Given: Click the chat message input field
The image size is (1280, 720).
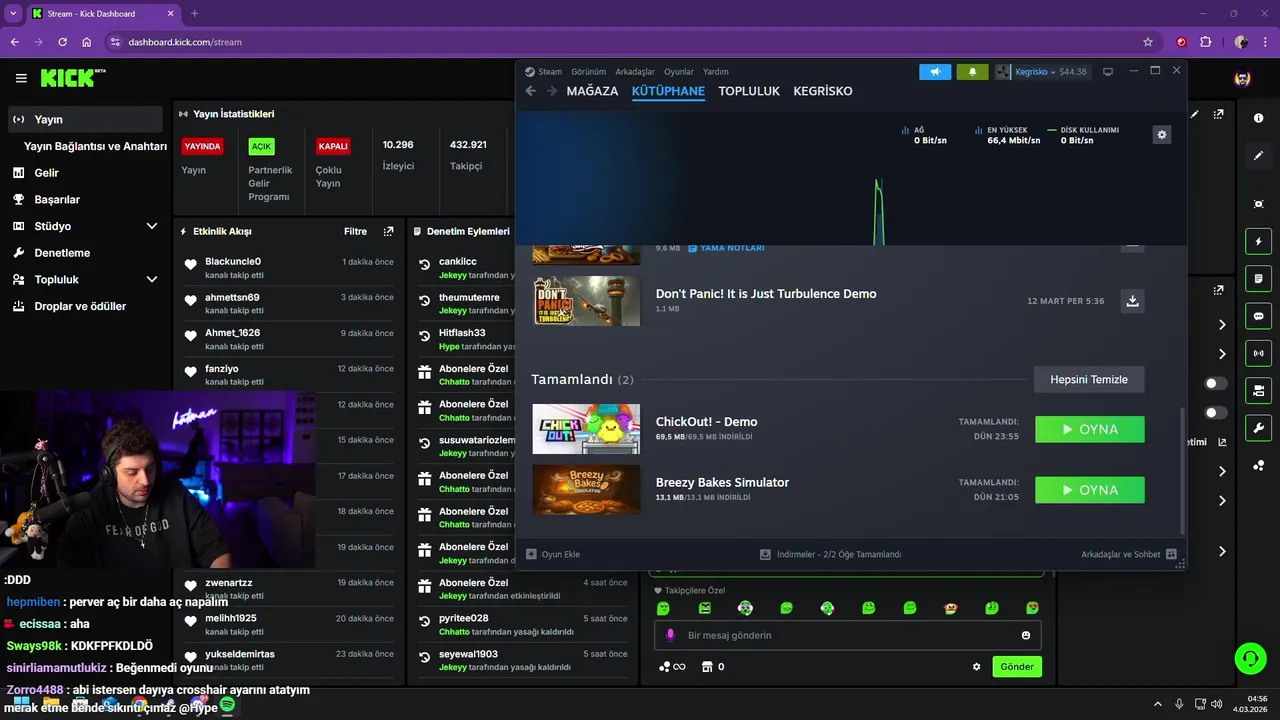Looking at the screenshot, I should pyautogui.click(x=848, y=635).
